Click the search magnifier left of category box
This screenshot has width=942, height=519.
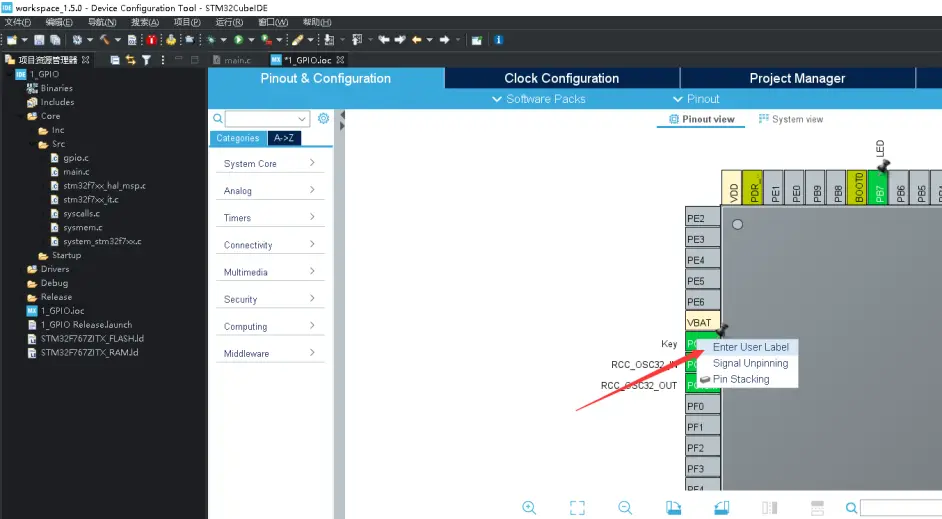217,118
